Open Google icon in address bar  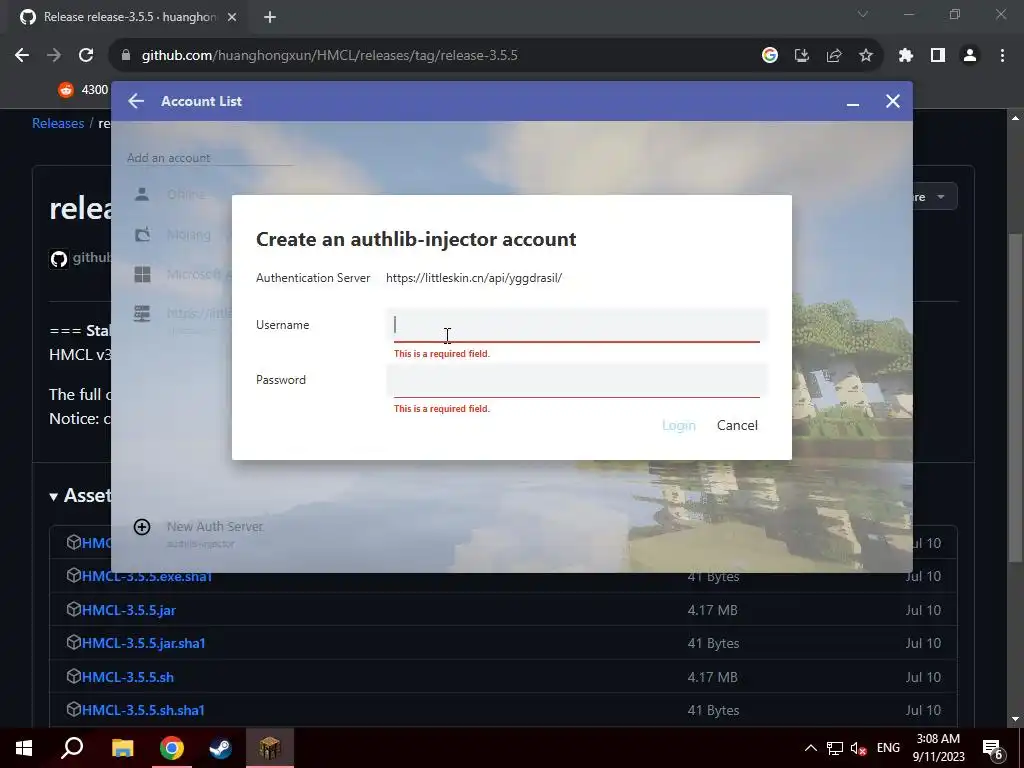pos(770,56)
